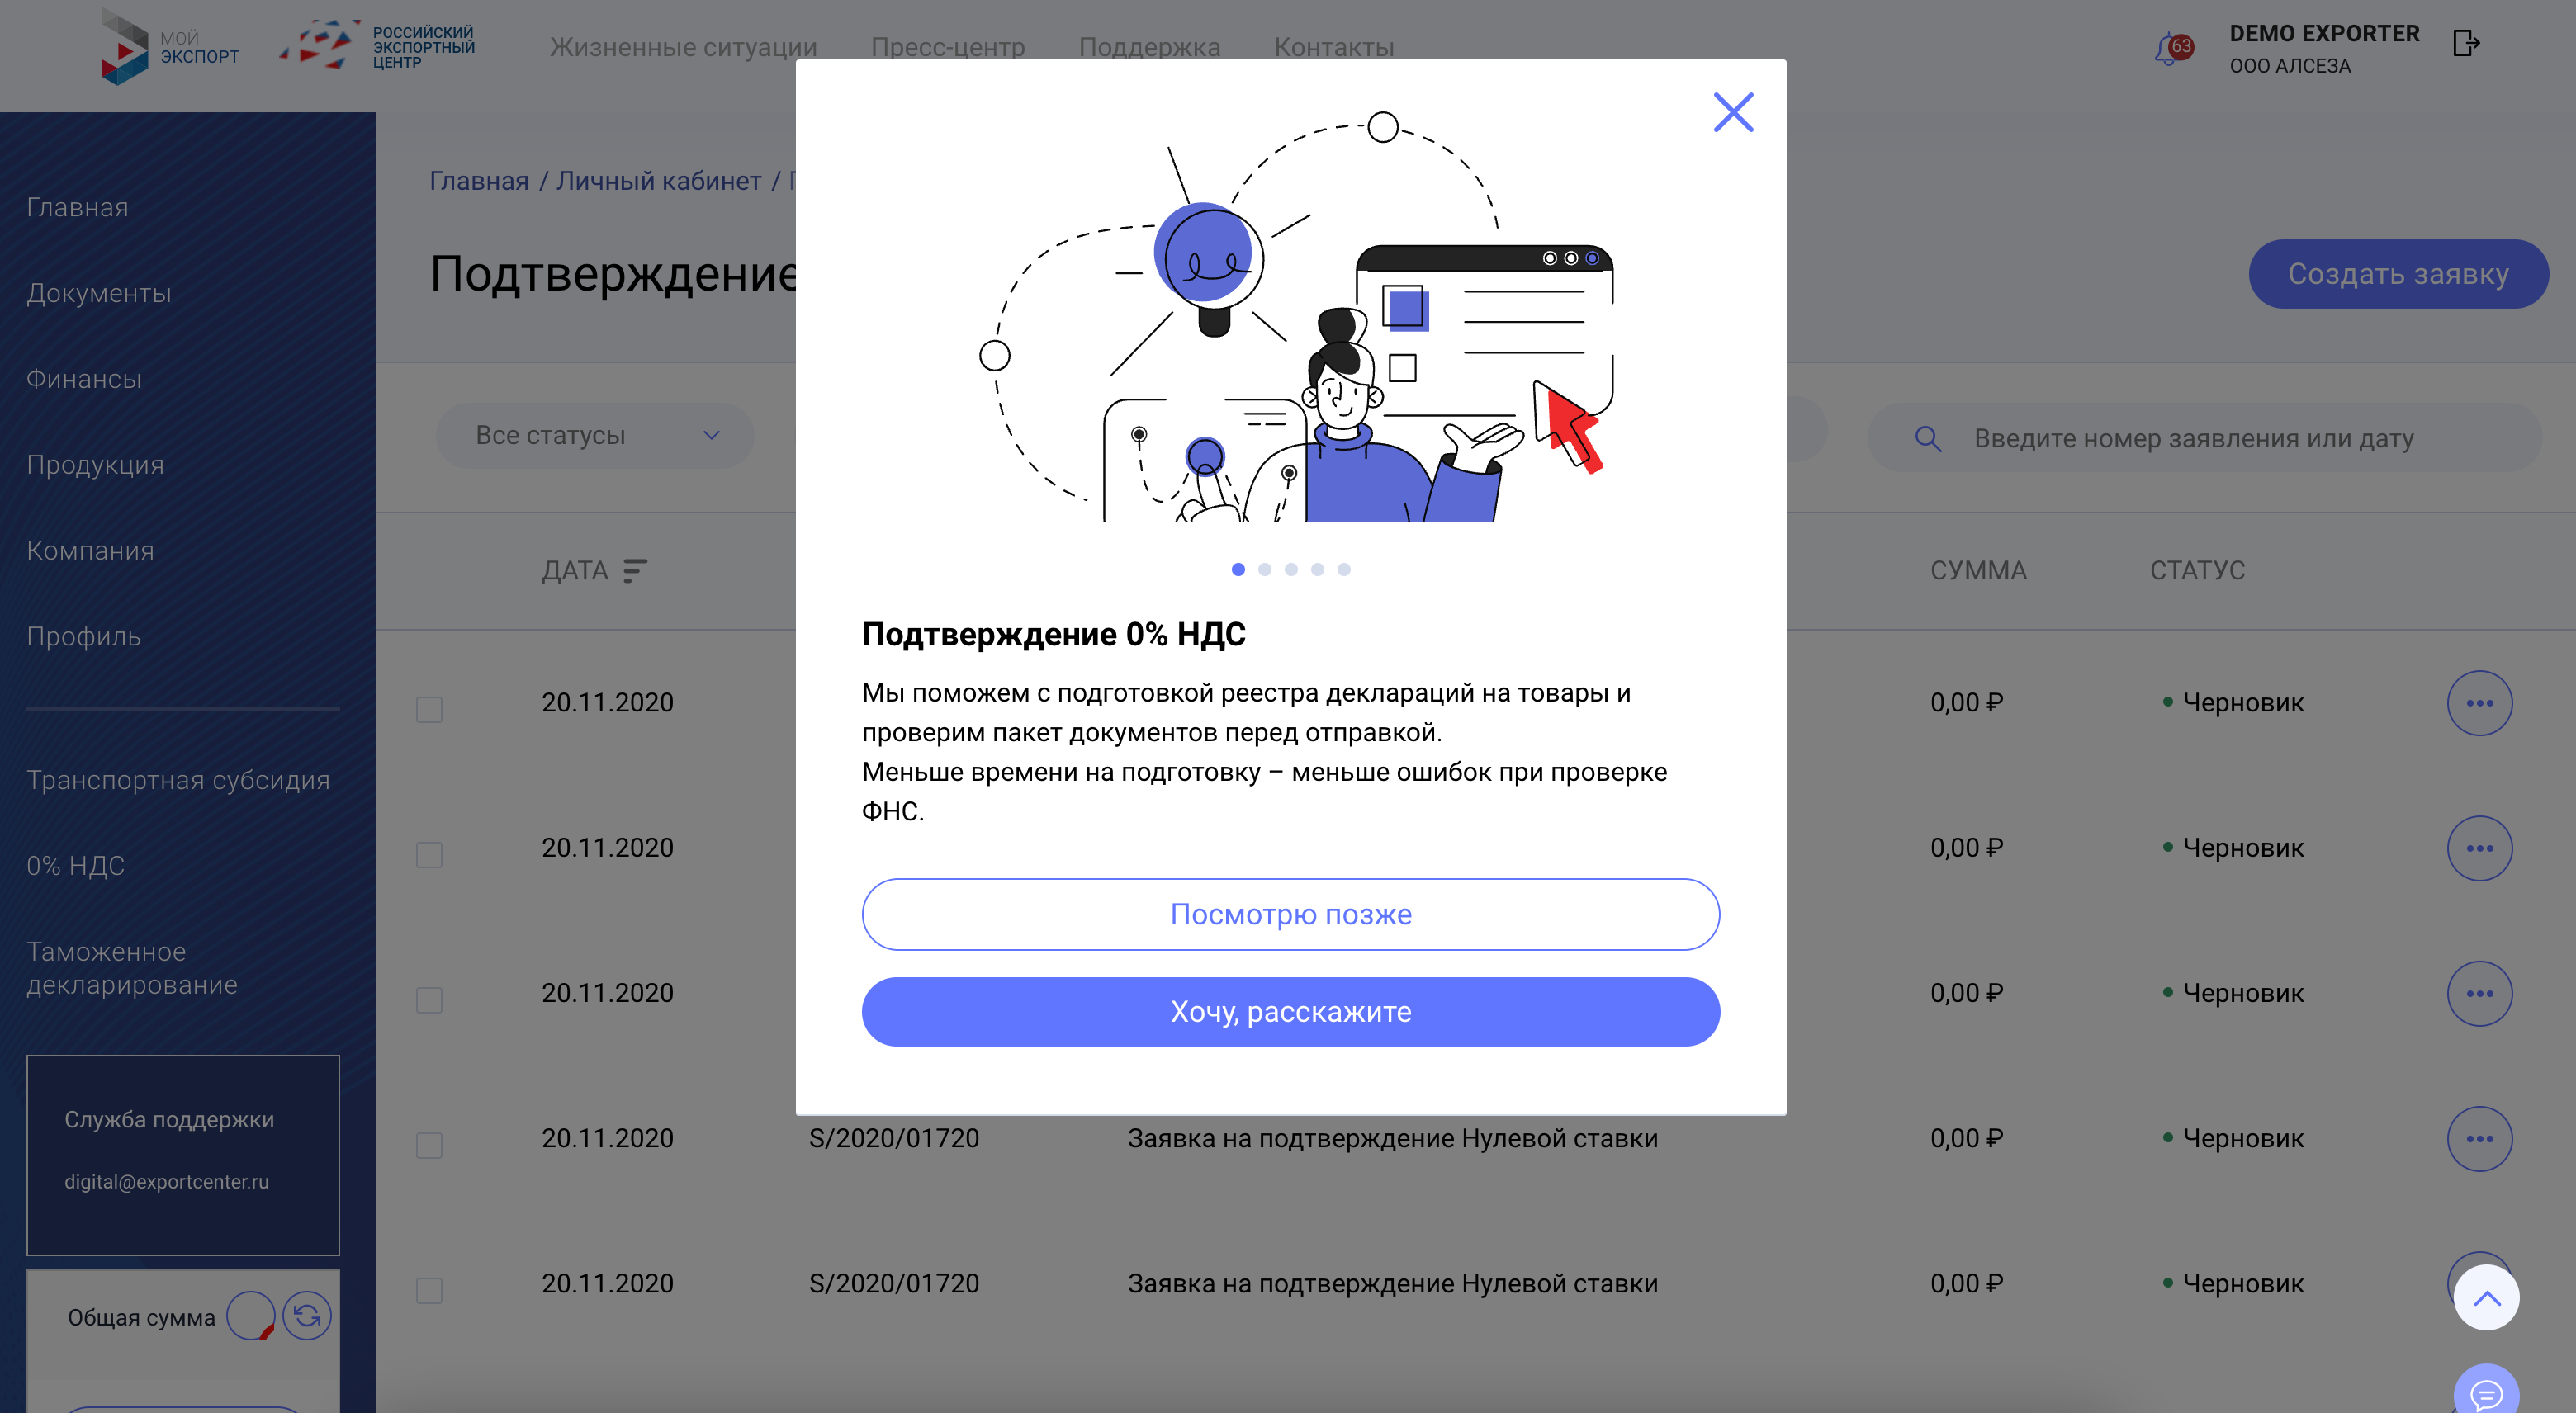
Task: Click the Хочу, расскажите button
Action: click(1290, 1012)
